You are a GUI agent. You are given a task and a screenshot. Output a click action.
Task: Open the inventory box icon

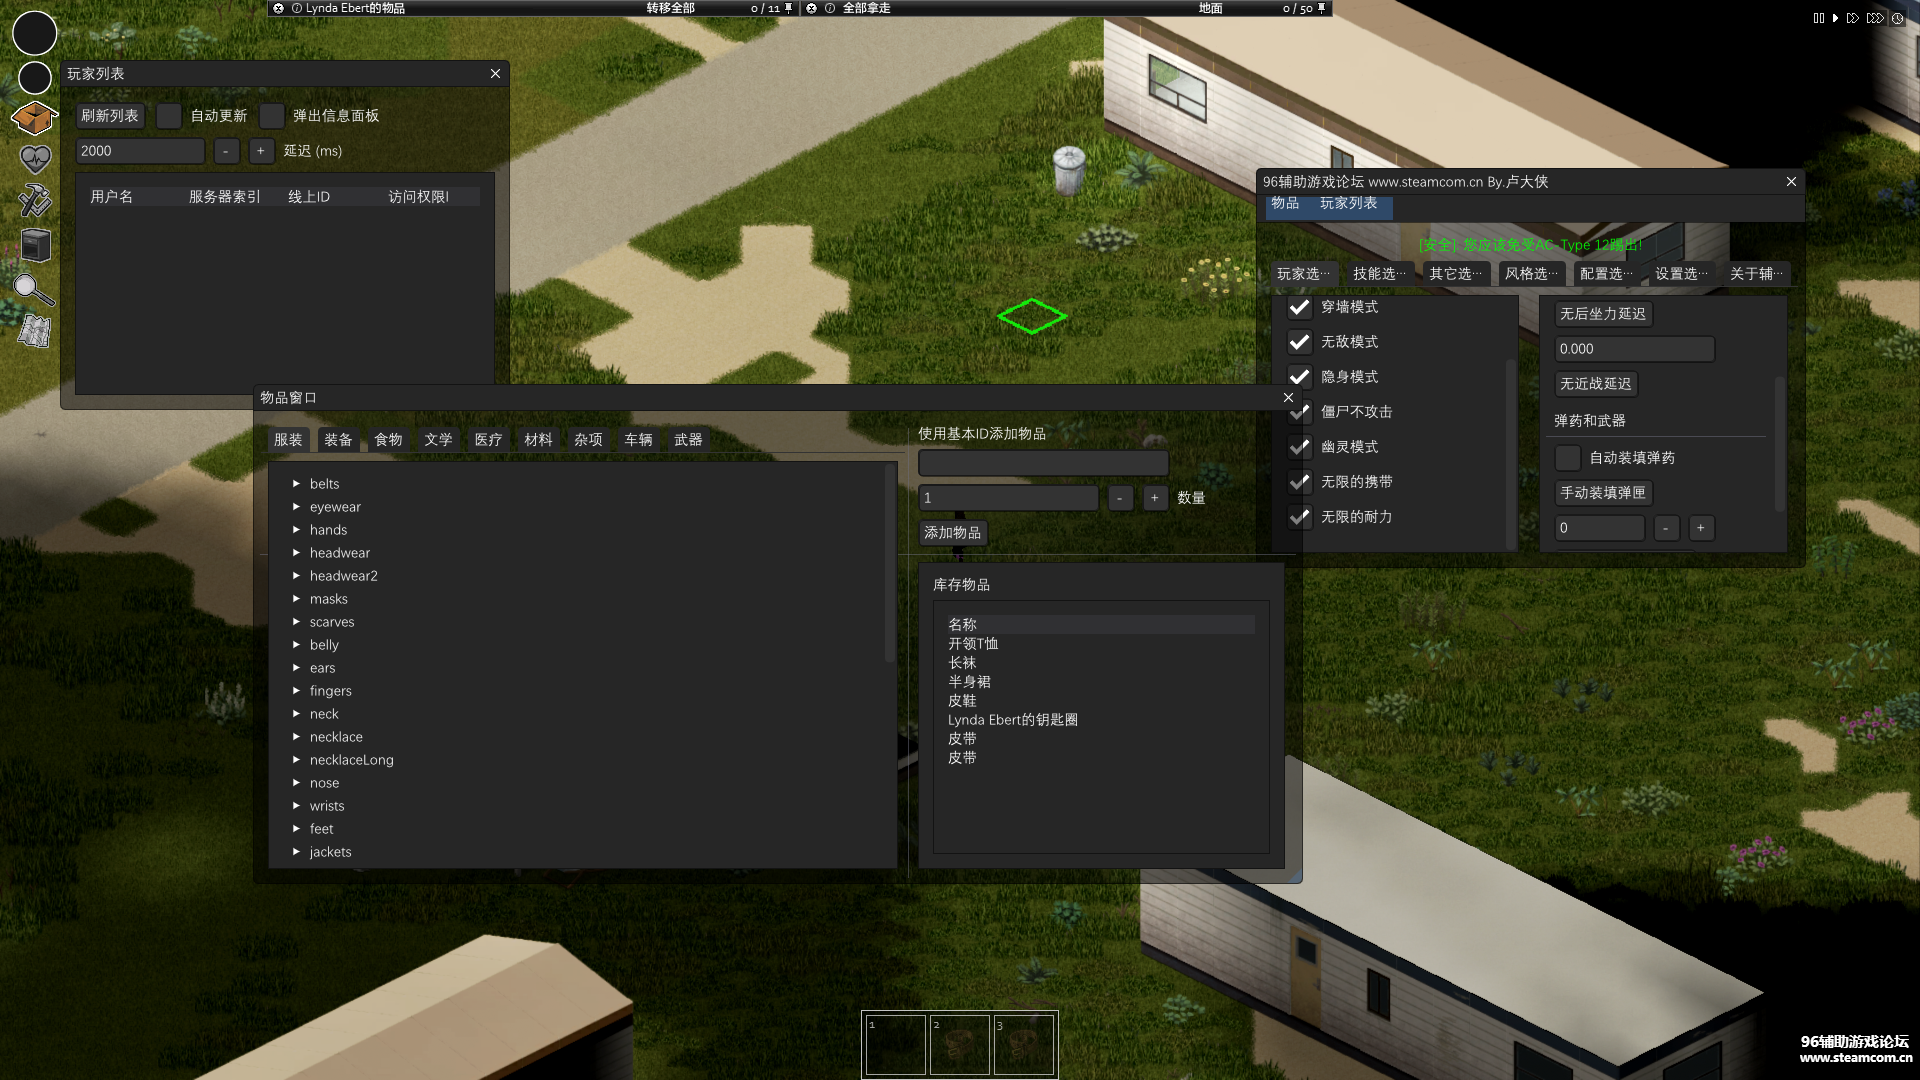coord(34,118)
